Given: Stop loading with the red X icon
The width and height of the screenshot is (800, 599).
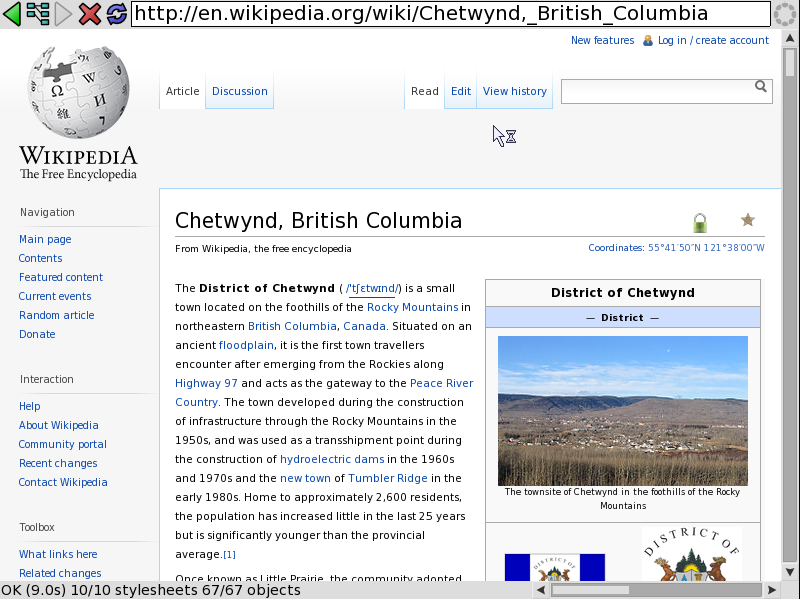Looking at the screenshot, I should tap(90, 14).
